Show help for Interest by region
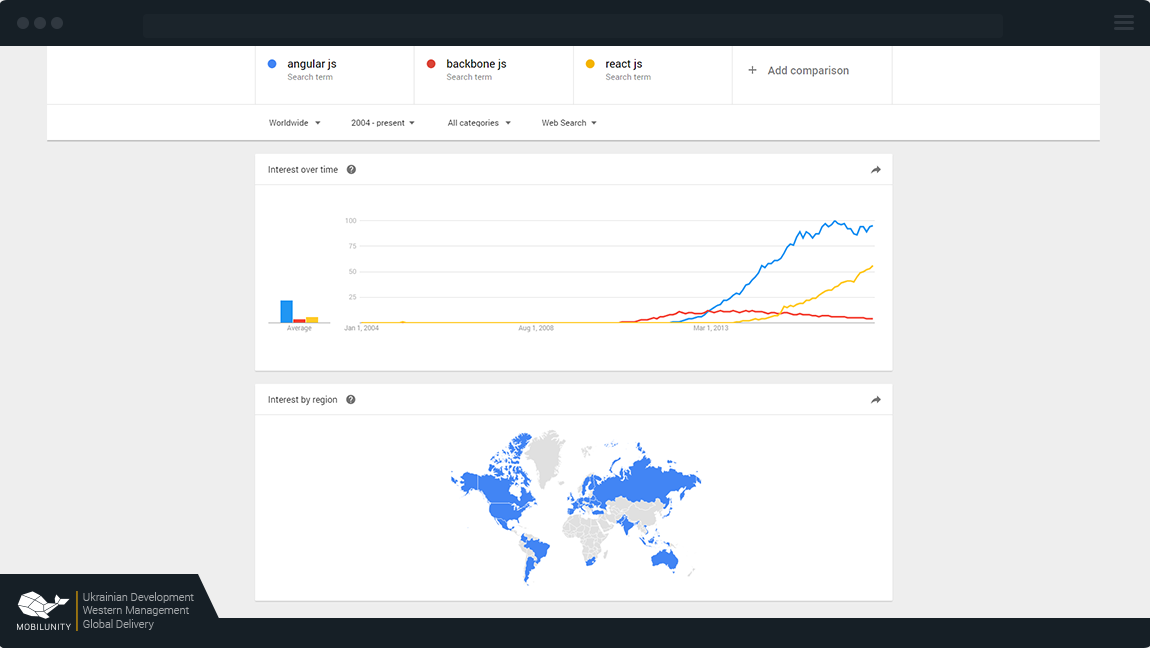This screenshot has width=1150, height=648. pos(351,400)
